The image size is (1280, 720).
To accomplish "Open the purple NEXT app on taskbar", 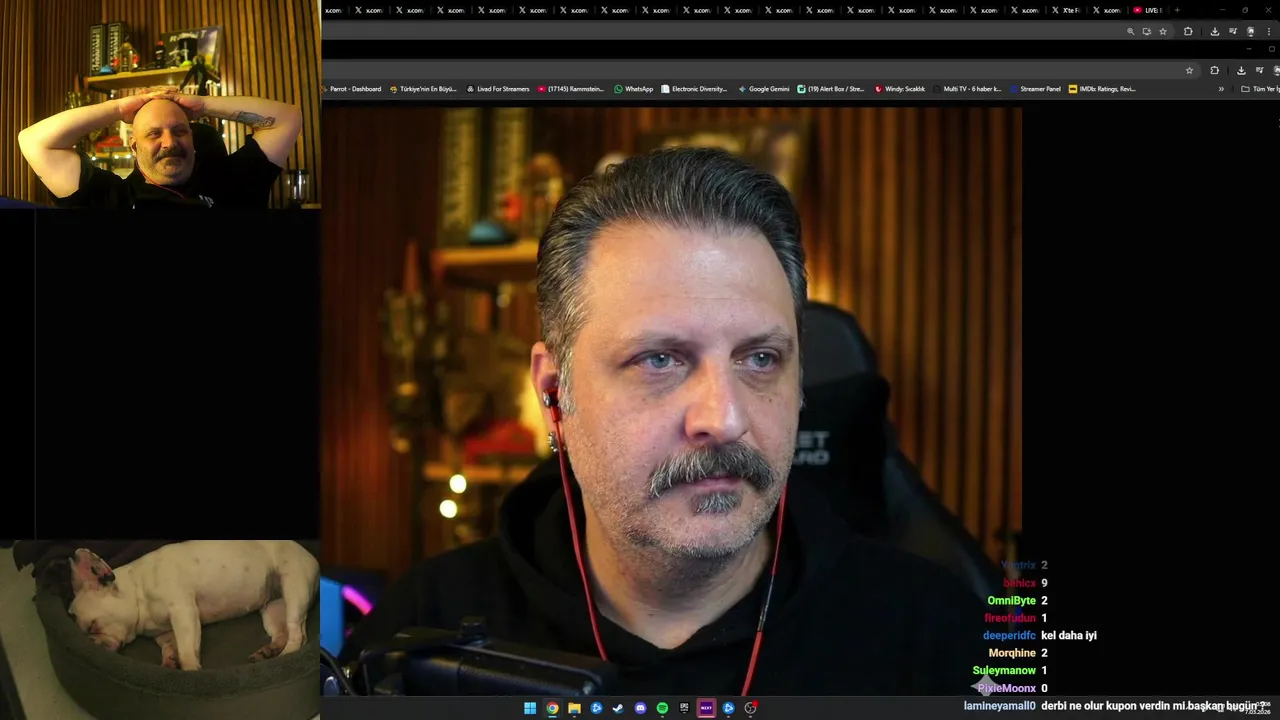I will click(x=706, y=708).
